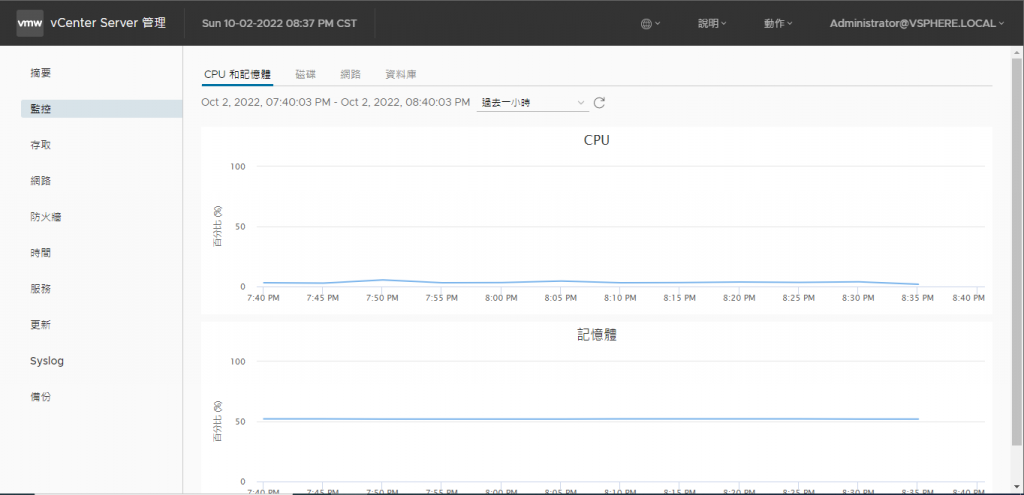This screenshot has width=1024, height=495.
Task: Click the vmw logo icon
Action: pos(30,23)
